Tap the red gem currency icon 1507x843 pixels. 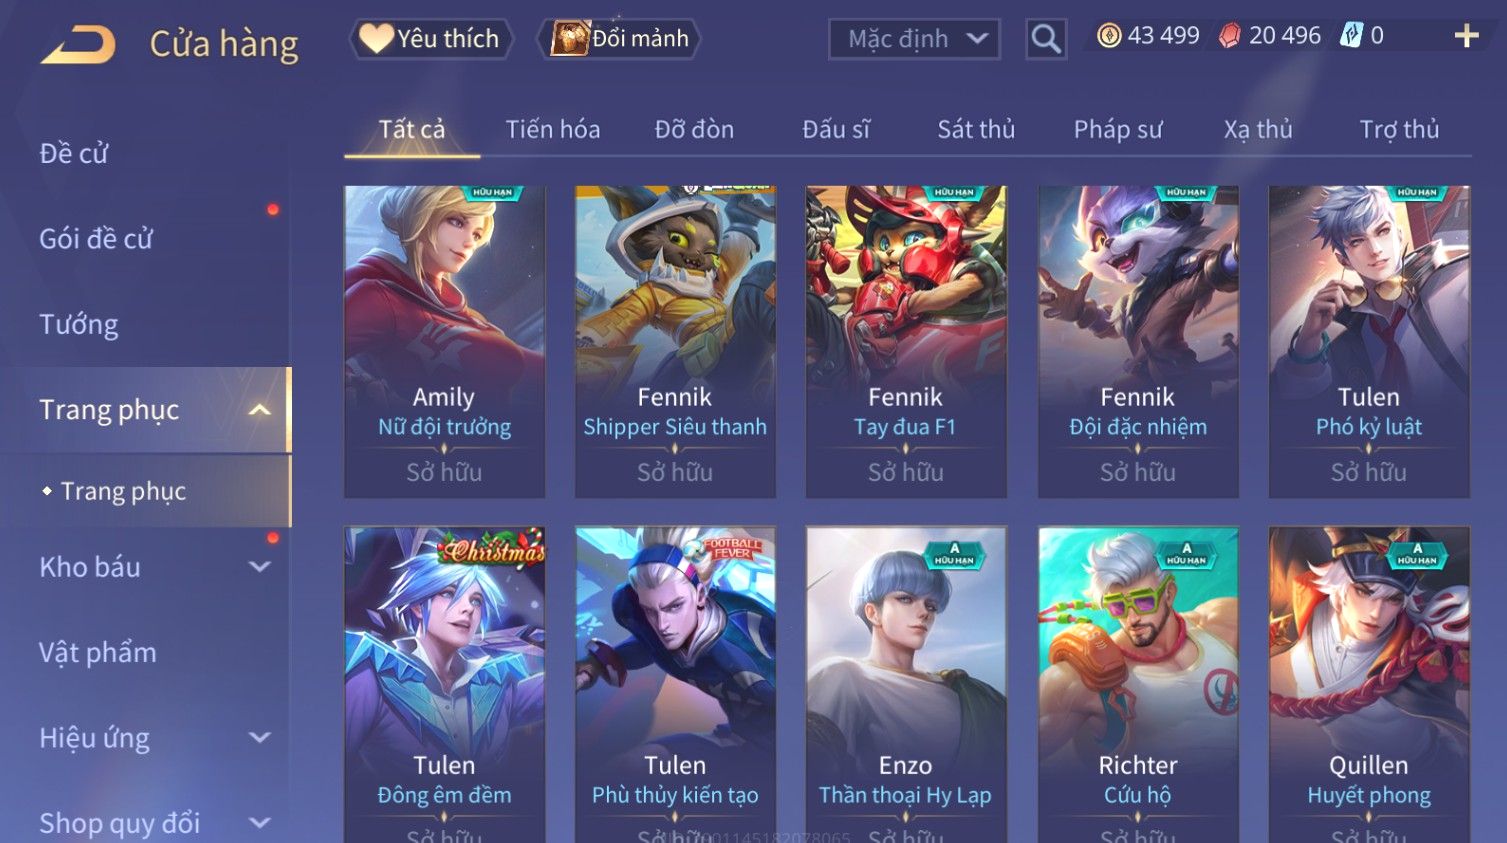pos(1229,36)
